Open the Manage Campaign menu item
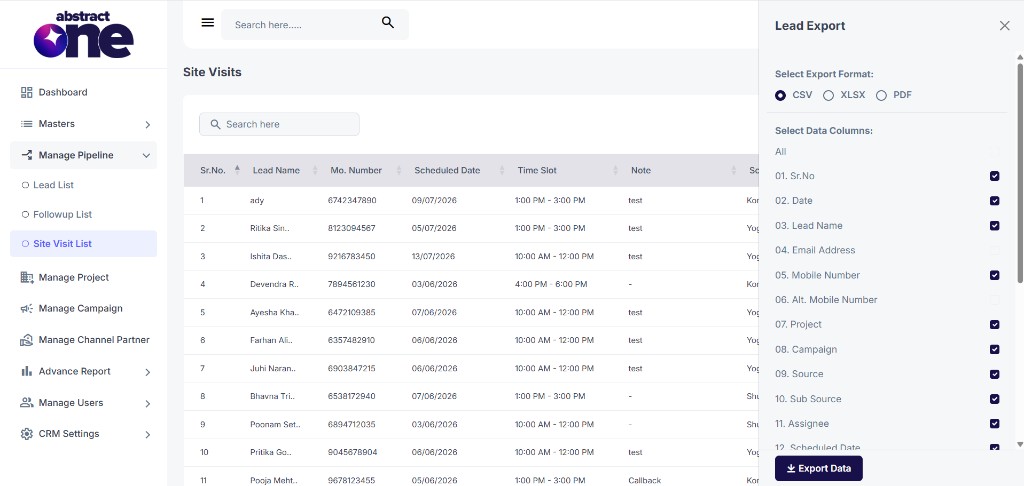The image size is (1024, 486). coord(80,308)
